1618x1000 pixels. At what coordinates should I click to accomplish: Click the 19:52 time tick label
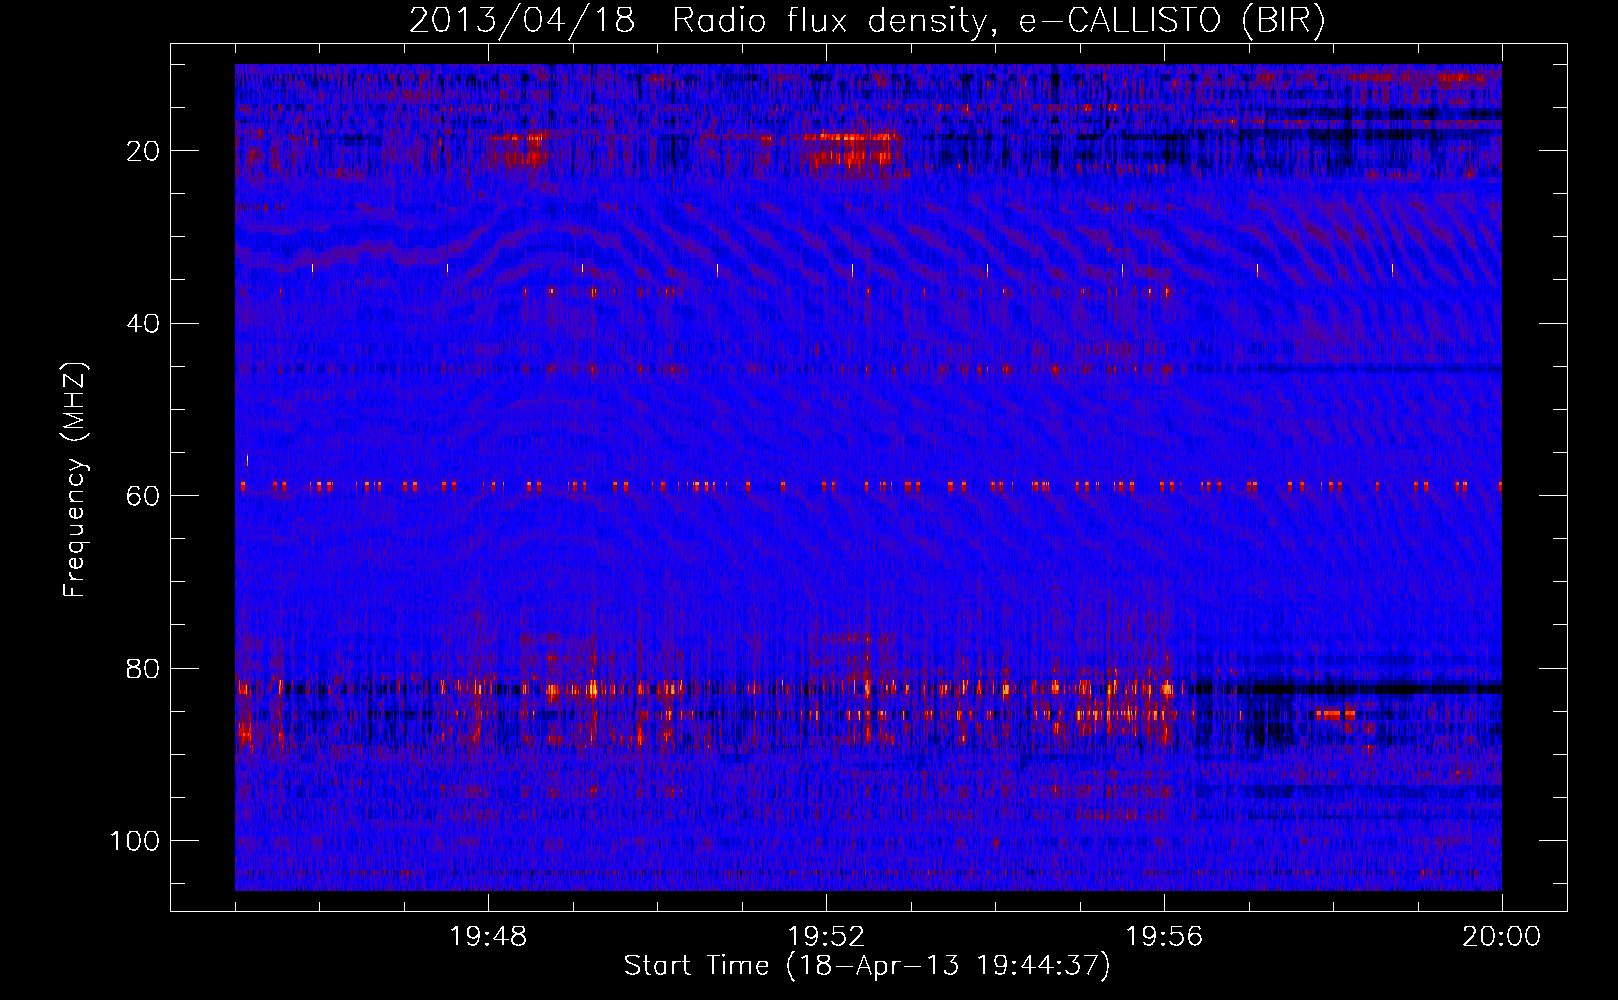point(826,937)
